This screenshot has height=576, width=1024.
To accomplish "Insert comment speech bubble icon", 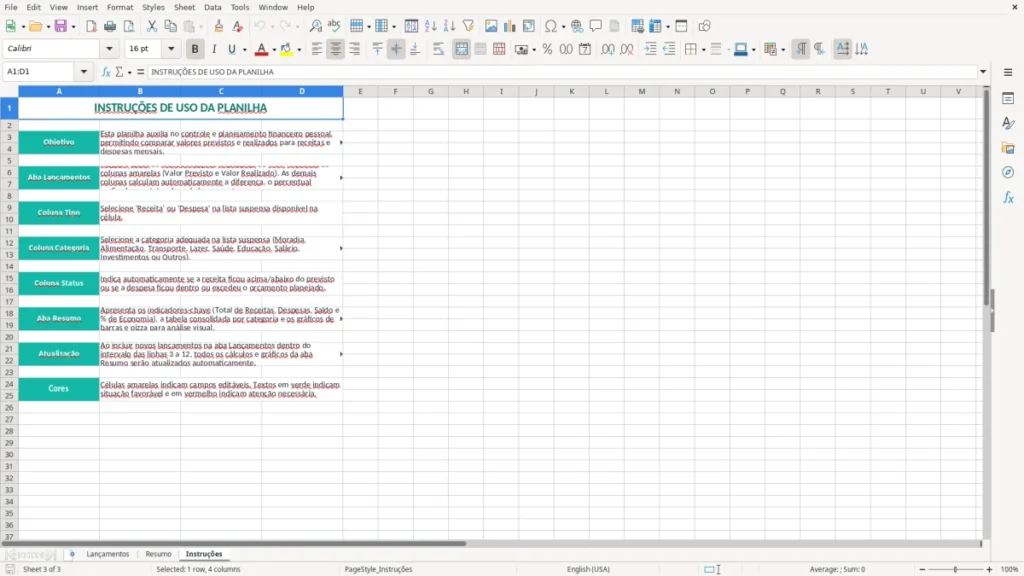I will coord(596,26).
